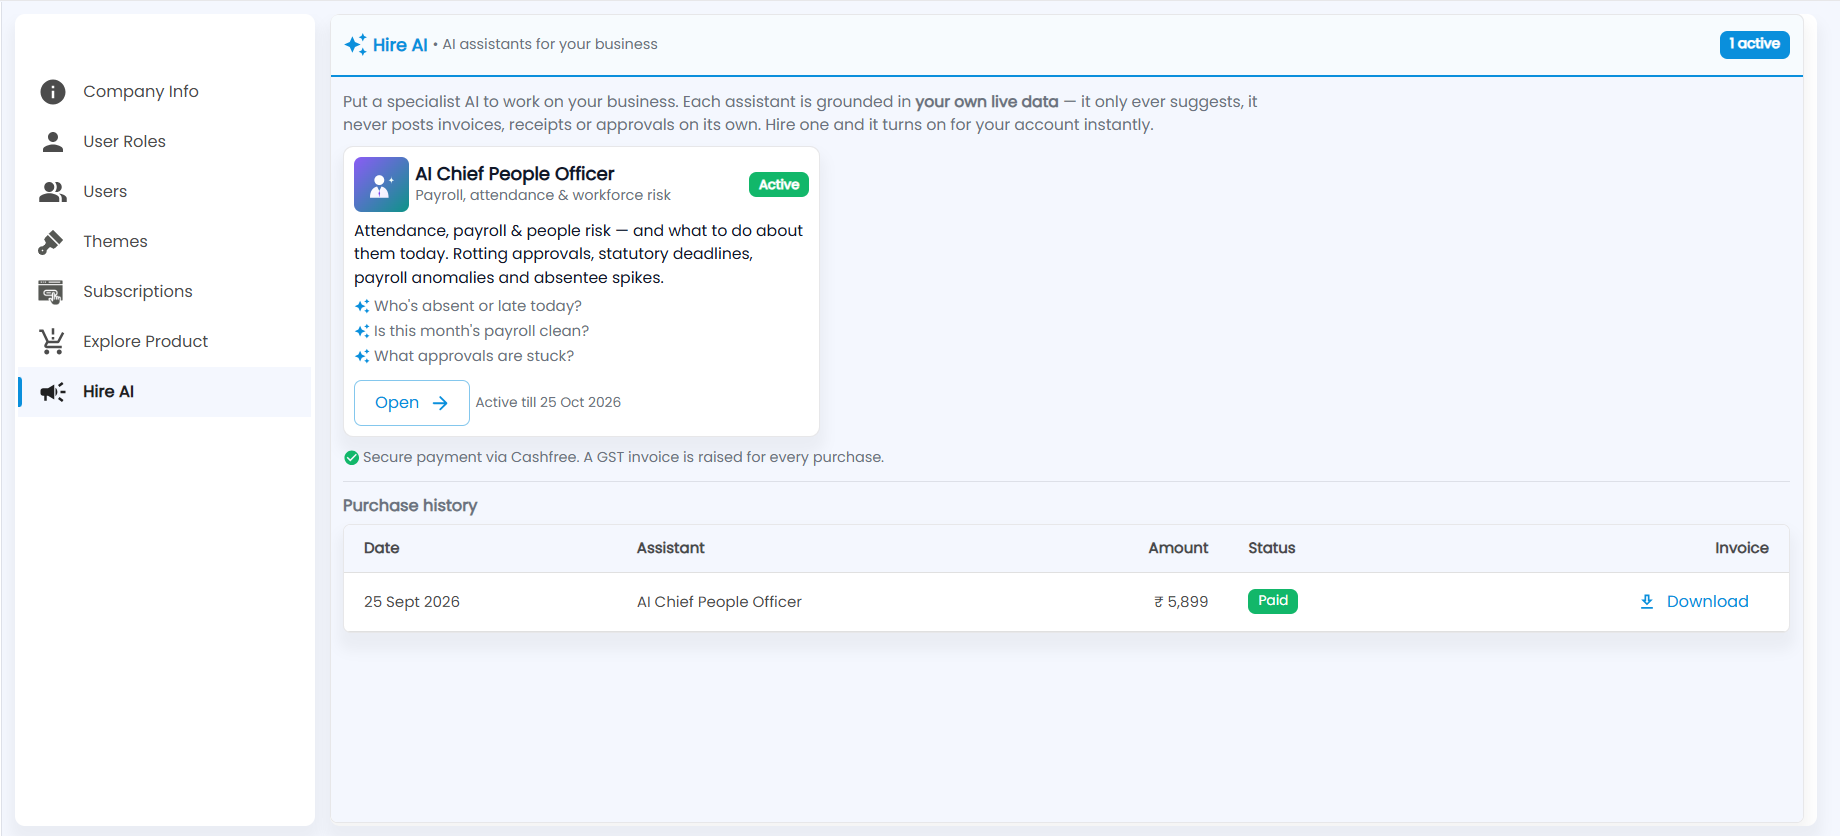Image resolution: width=1840 pixels, height=836 pixels.
Task: Ask "Who's absent or late today?"
Action: click(478, 306)
